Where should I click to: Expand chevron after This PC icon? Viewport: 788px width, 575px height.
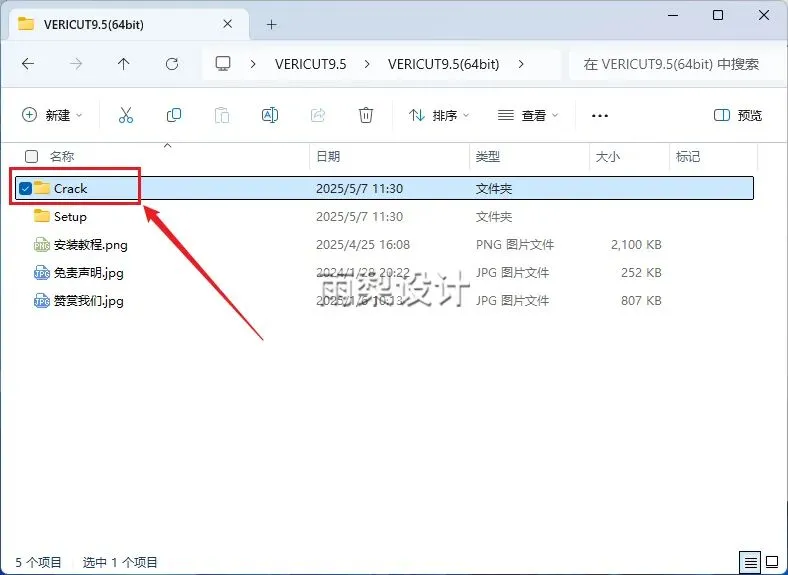pos(253,64)
